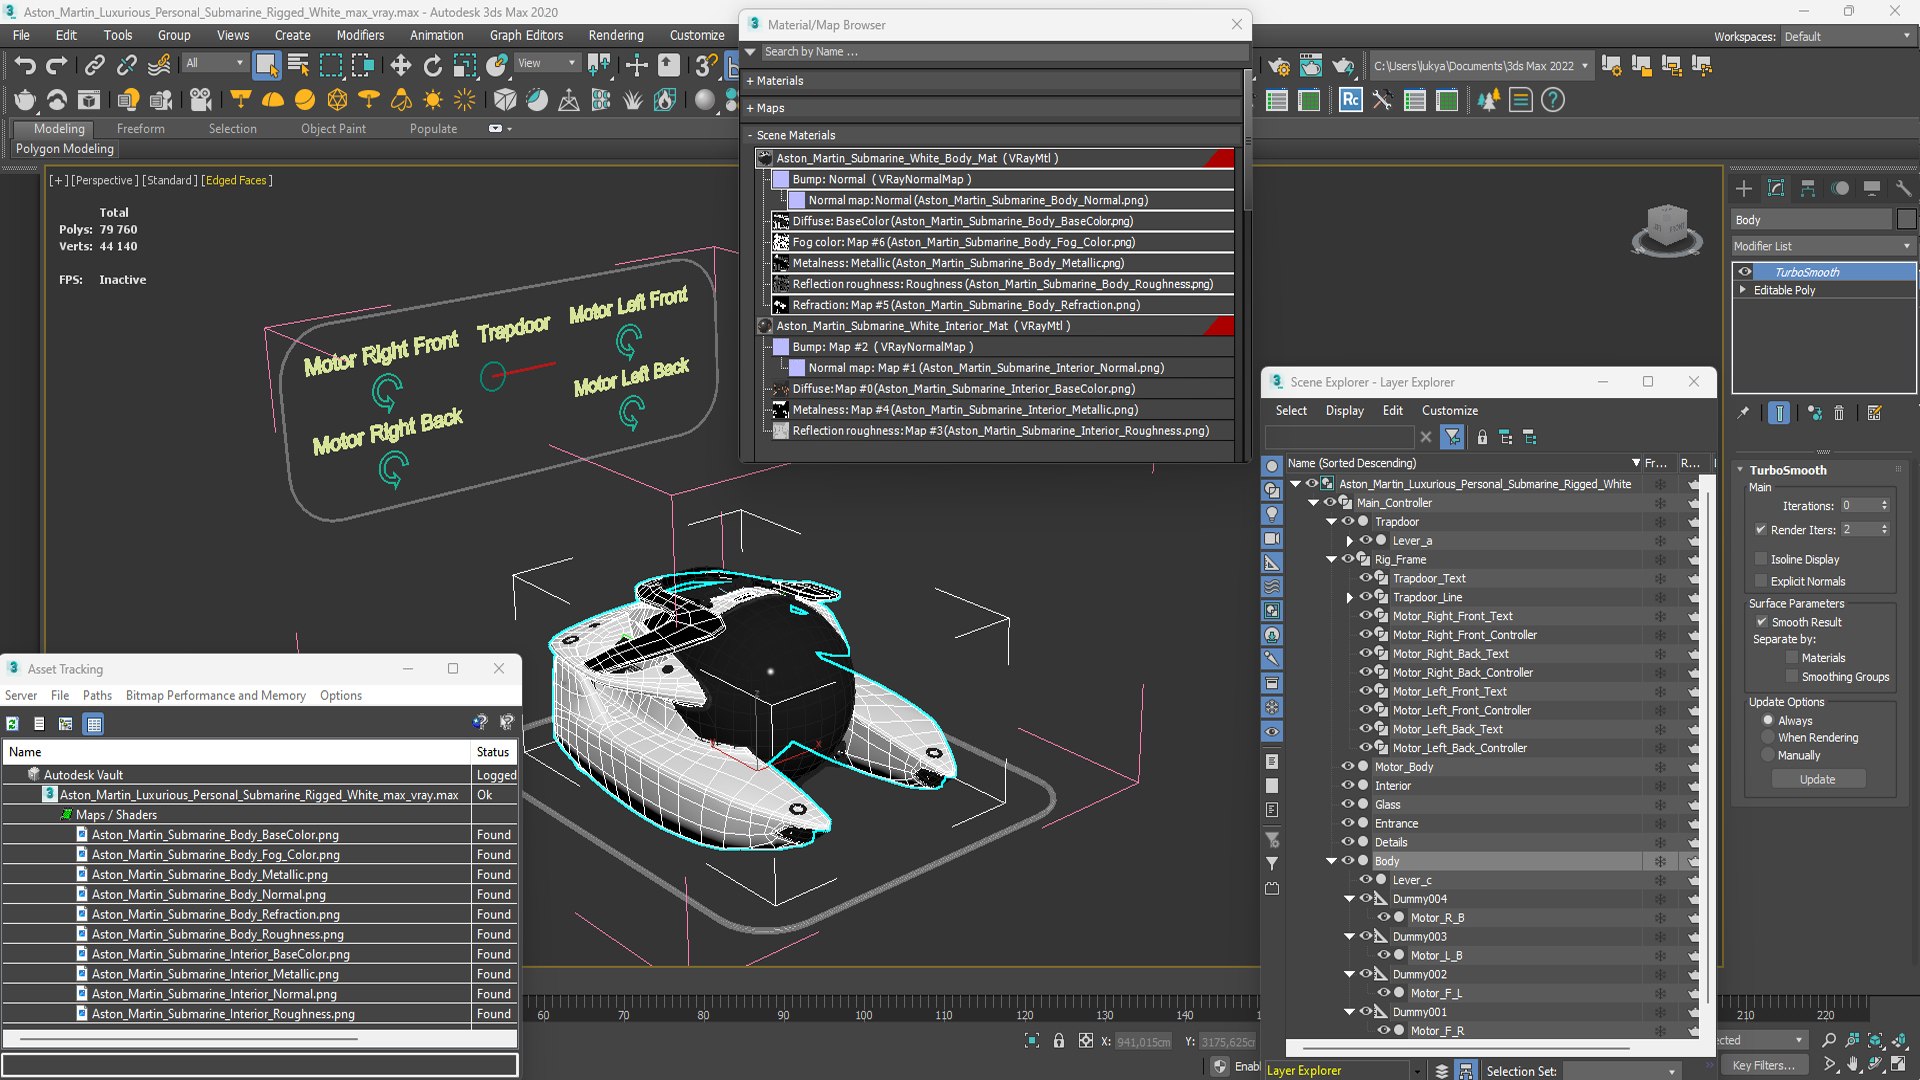
Task: Expand the Materials group in browser
Action: (x=750, y=81)
